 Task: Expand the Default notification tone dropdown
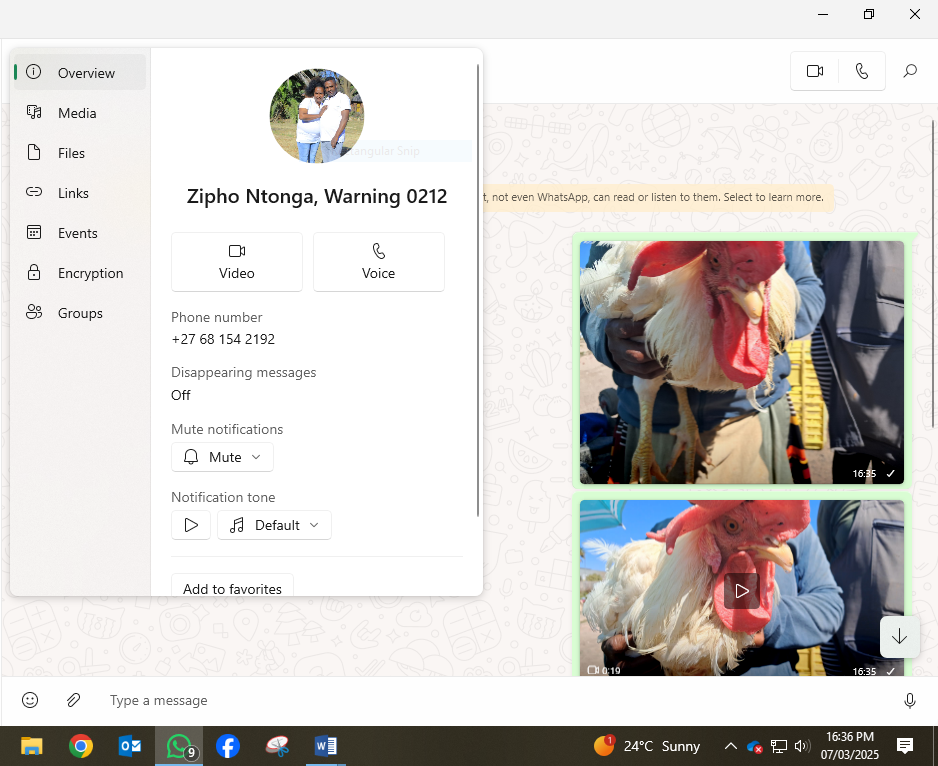pyautogui.click(x=274, y=525)
